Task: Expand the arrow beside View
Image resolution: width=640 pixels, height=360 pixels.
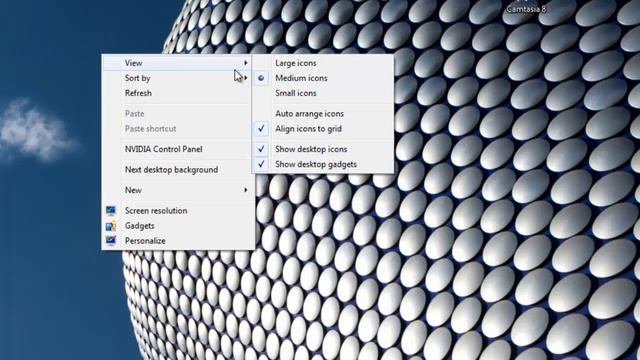Action: 246,63
